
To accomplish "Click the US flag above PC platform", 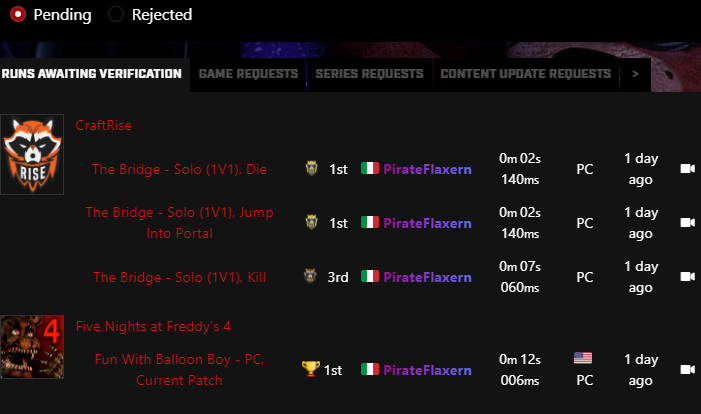I will pos(583,358).
